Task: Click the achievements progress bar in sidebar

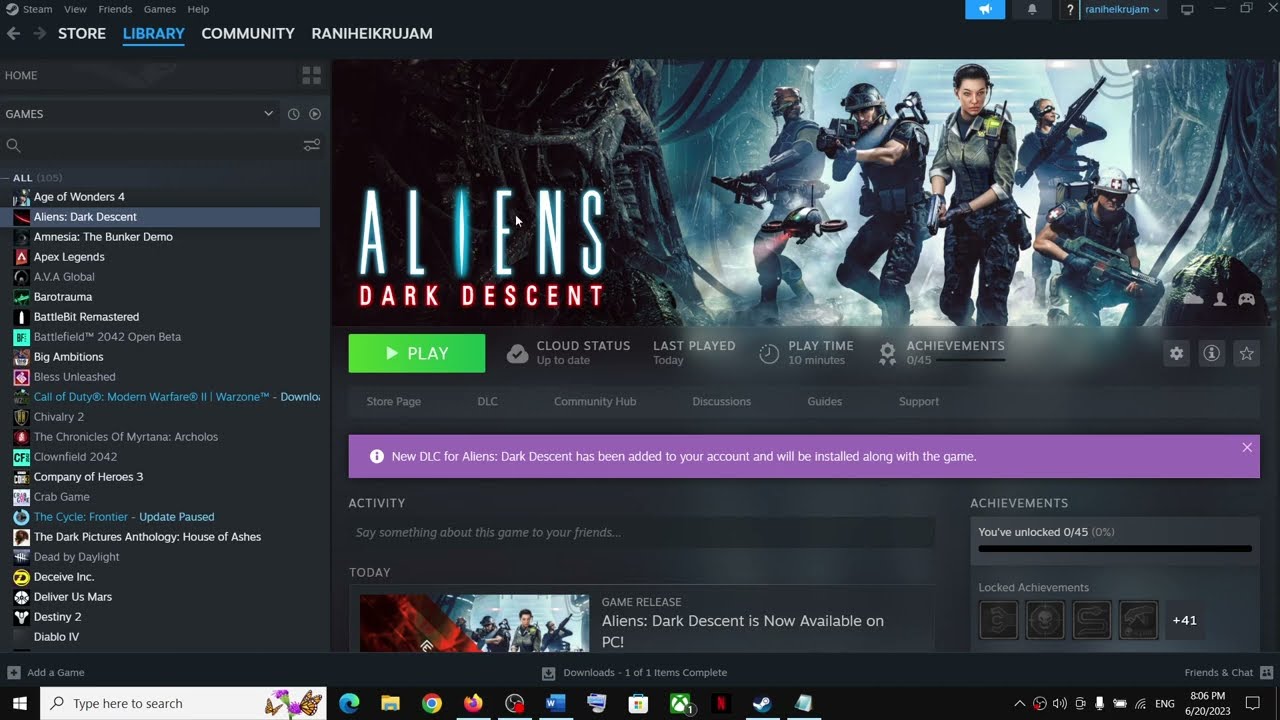Action: pos(1115,549)
